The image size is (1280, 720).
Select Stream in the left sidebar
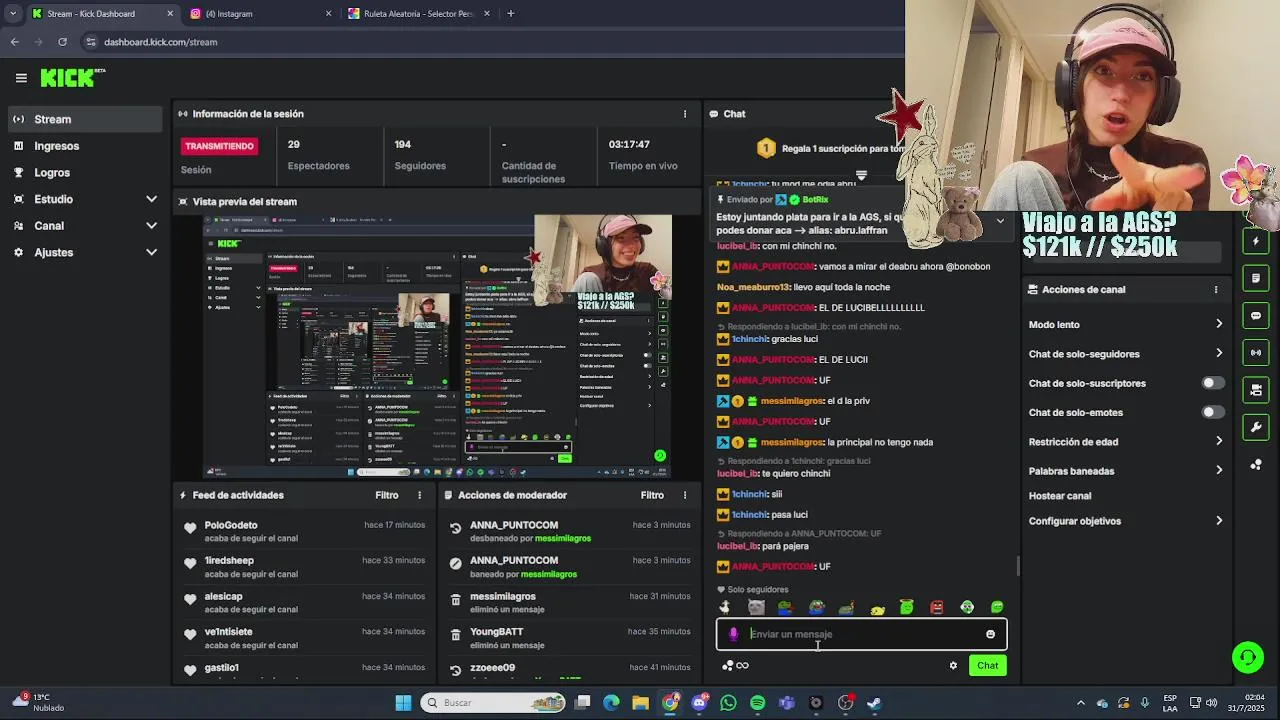85,119
